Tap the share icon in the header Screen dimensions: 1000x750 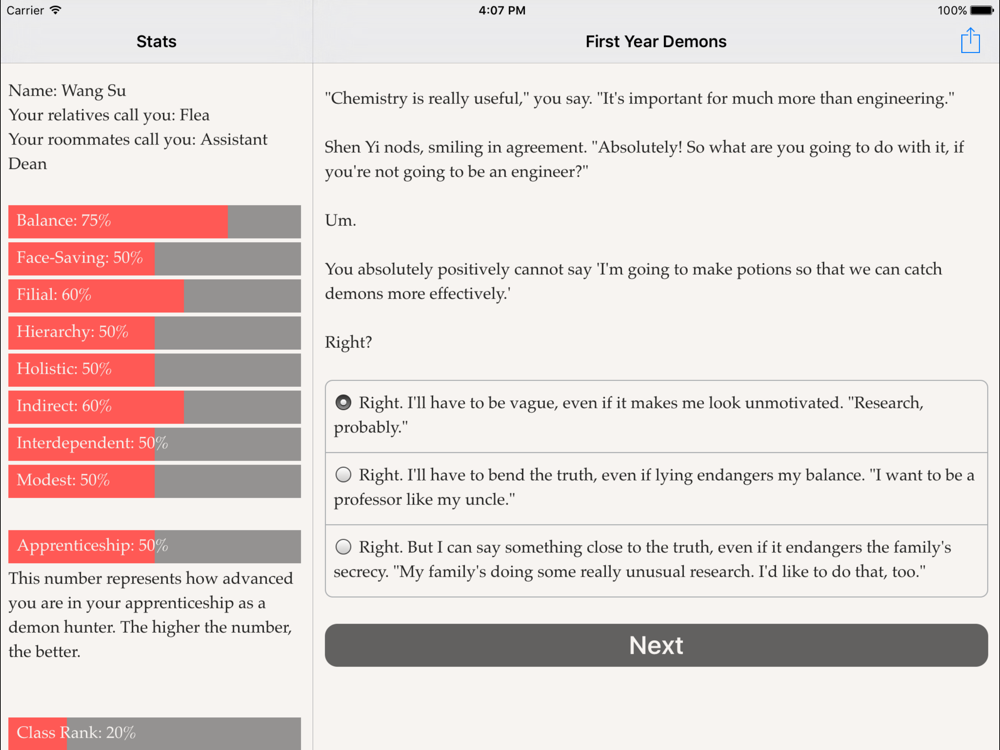coord(970,40)
